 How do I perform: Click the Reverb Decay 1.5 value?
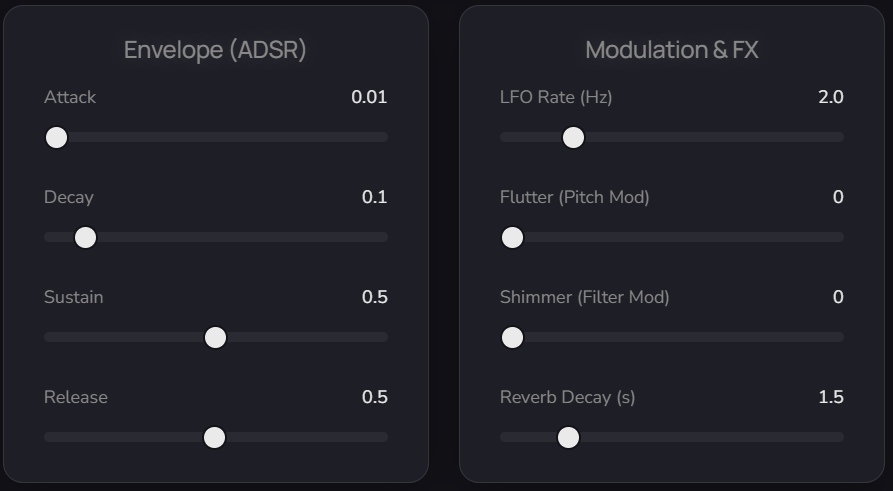(x=830, y=397)
